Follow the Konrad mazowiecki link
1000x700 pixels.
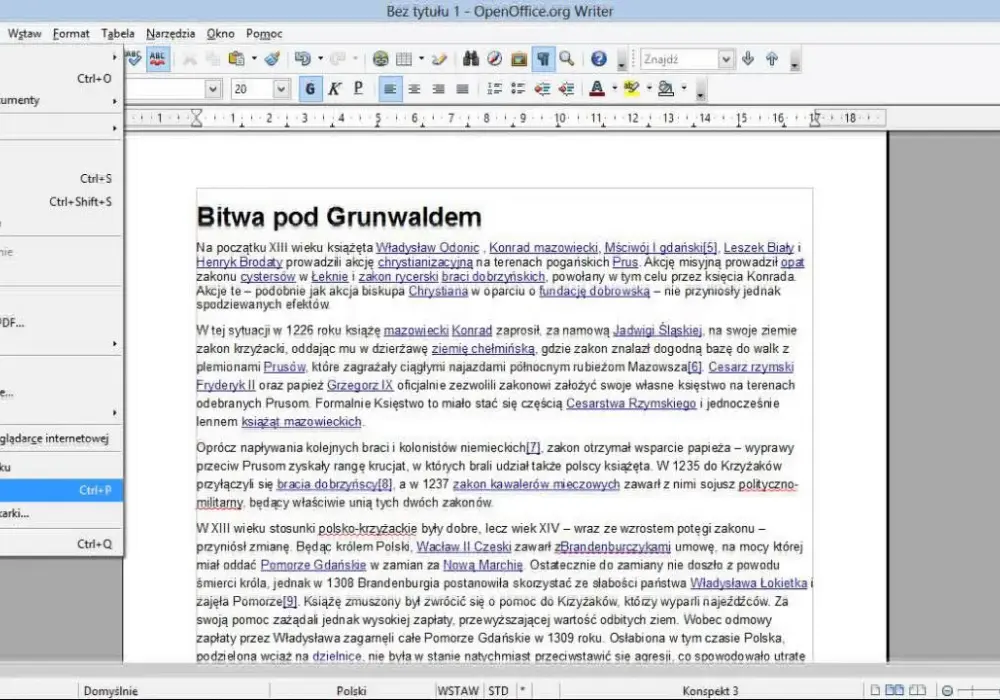point(543,247)
